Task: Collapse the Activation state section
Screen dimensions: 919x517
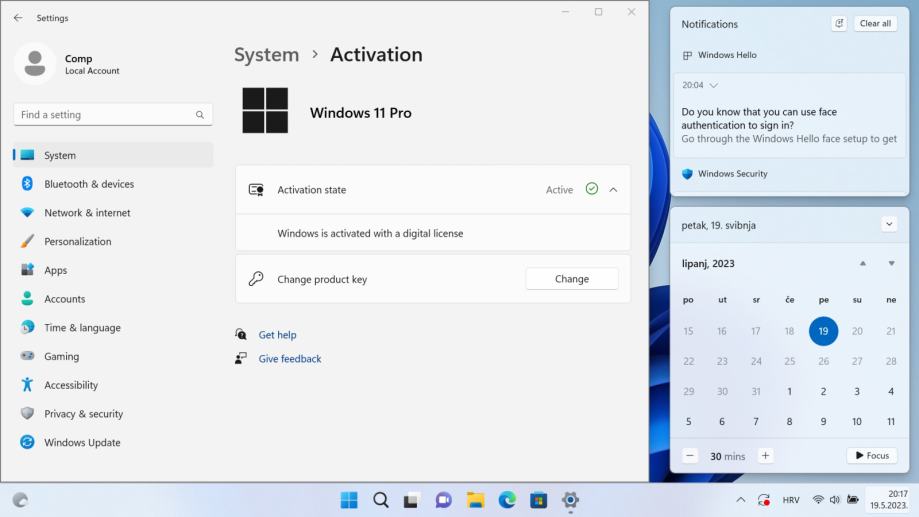Action: click(613, 189)
